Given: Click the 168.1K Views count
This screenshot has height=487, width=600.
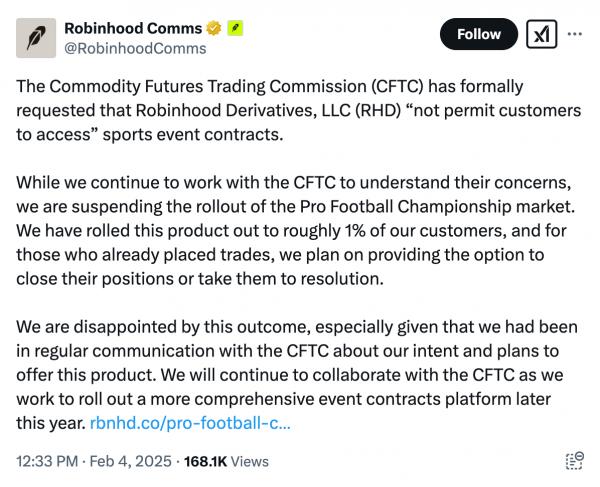Looking at the screenshot, I should pos(227,461).
